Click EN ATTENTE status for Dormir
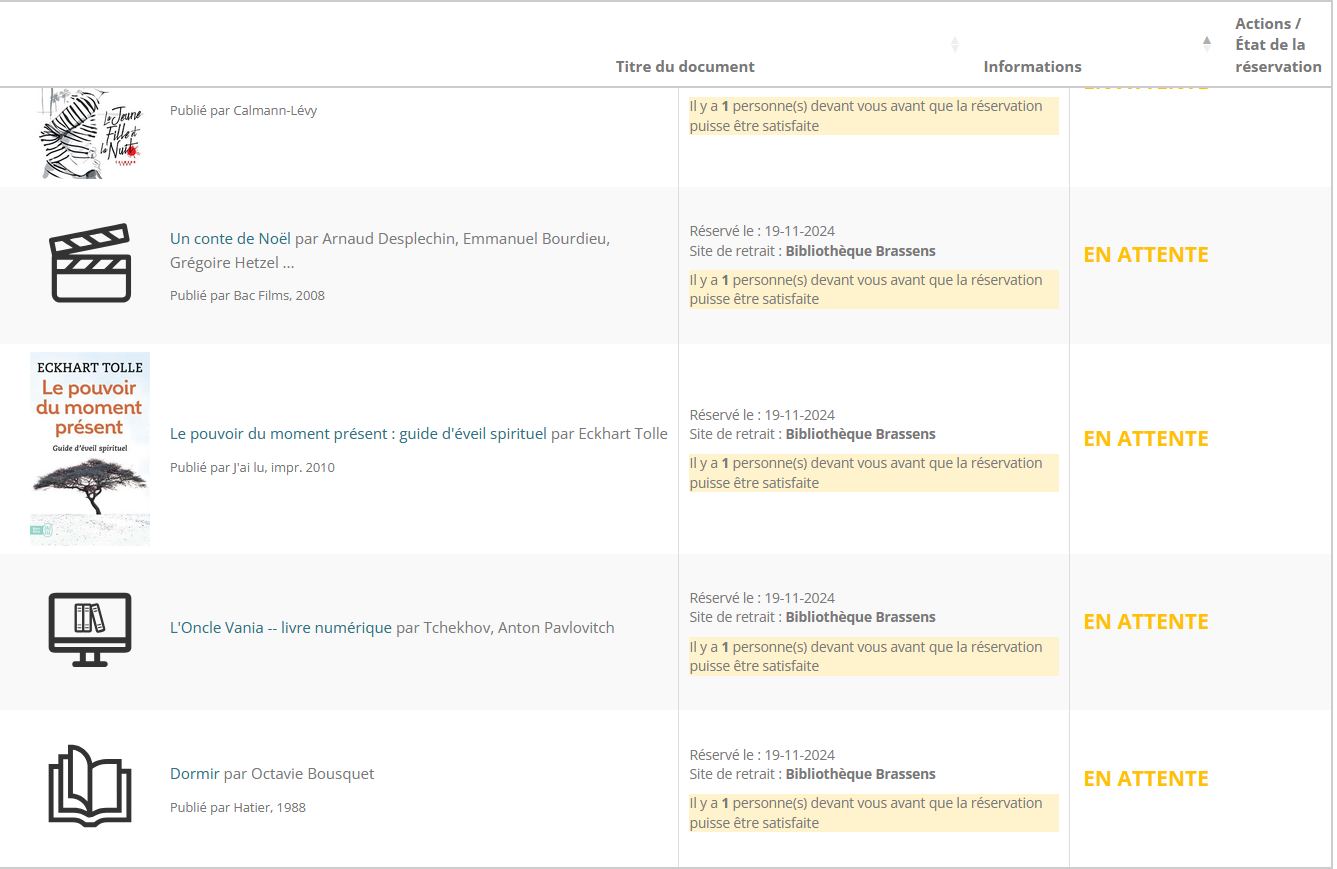 click(x=1146, y=778)
